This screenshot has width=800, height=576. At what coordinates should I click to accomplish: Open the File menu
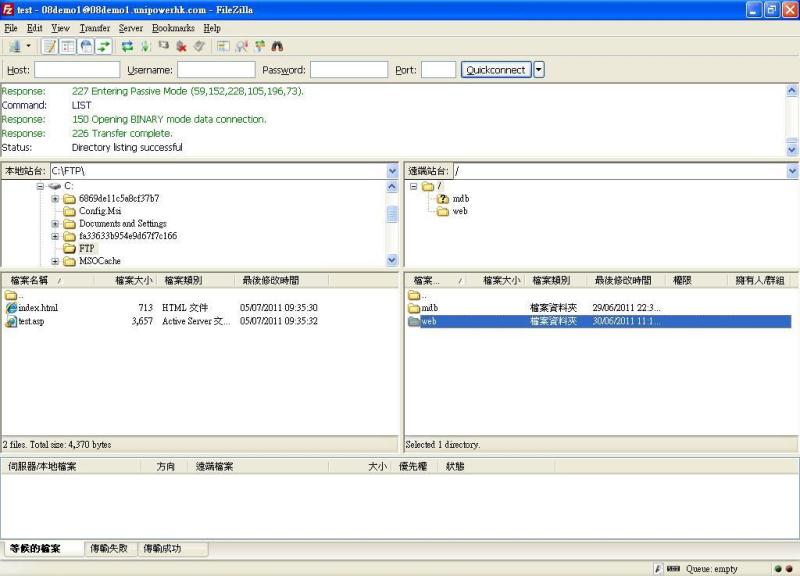[x=11, y=28]
